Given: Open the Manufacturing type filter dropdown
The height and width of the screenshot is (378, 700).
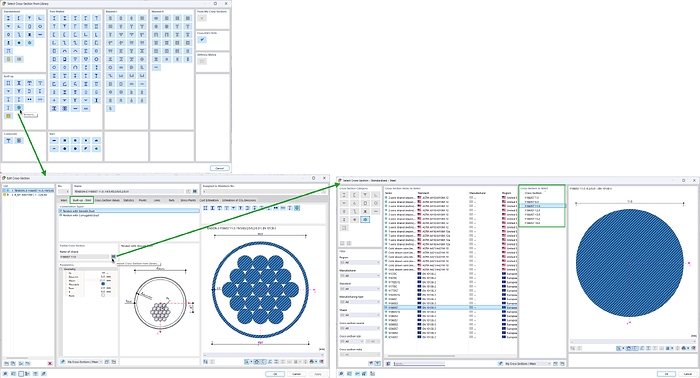Looking at the screenshot, I should 360,302.
